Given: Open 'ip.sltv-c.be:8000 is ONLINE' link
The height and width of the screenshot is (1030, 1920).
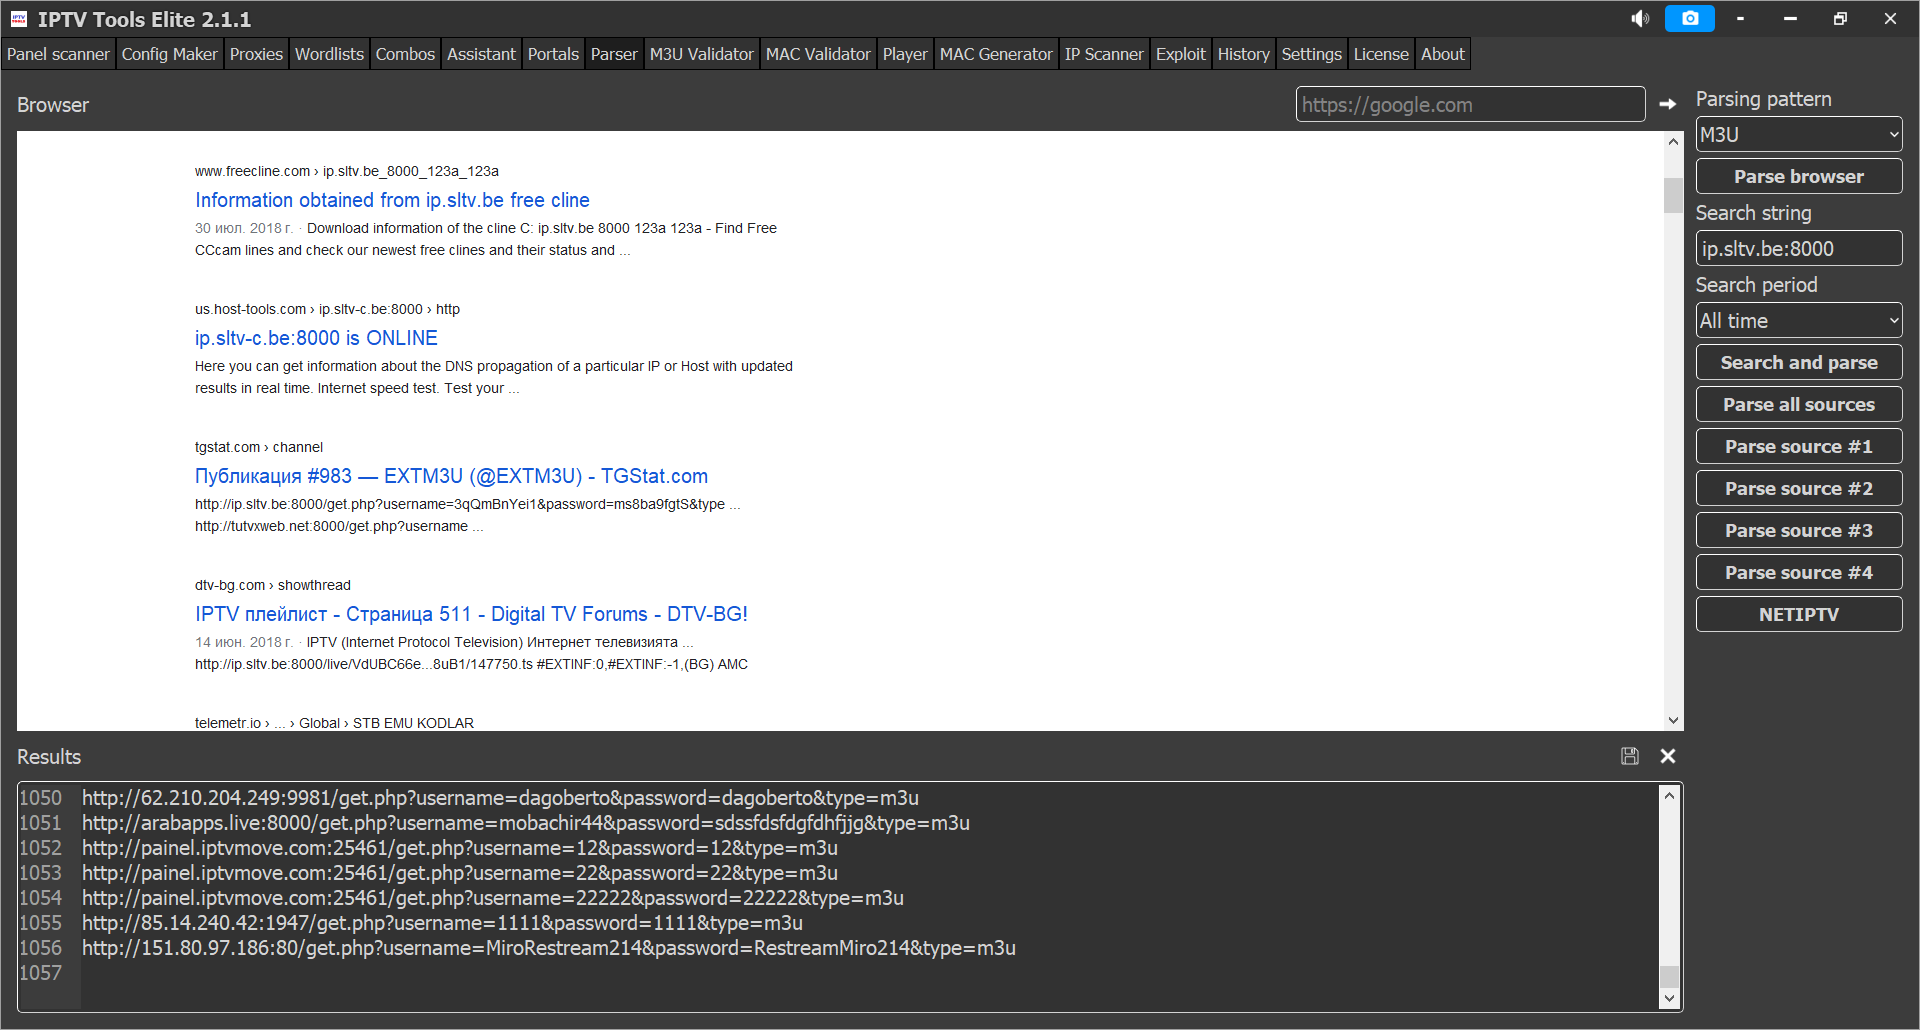Looking at the screenshot, I should pos(316,338).
